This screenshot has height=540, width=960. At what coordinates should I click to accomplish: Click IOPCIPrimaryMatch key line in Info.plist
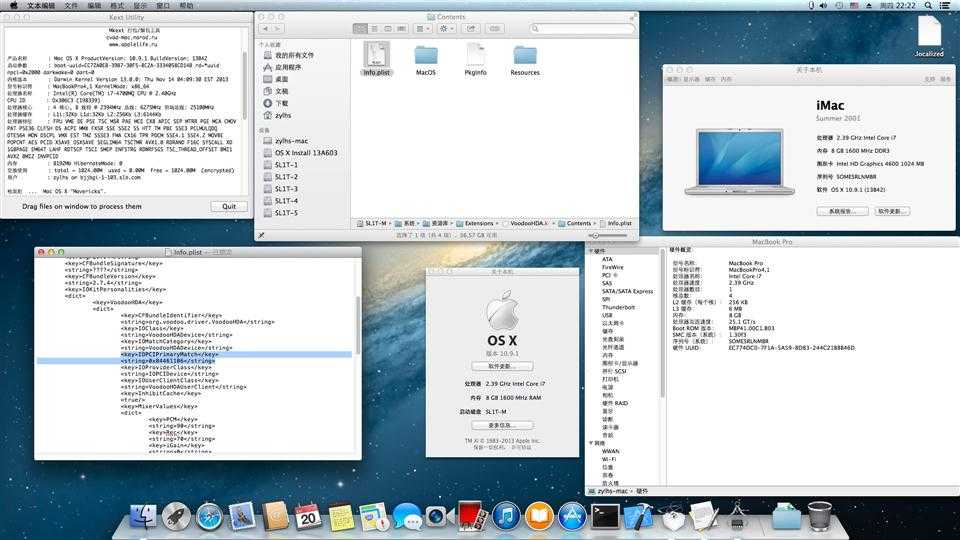click(x=170, y=354)
